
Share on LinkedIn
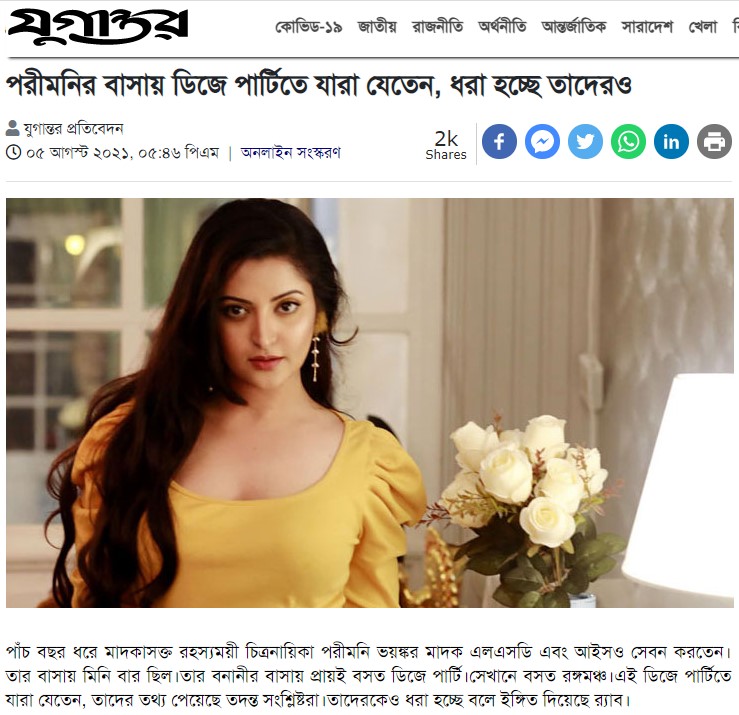[671, 141]
